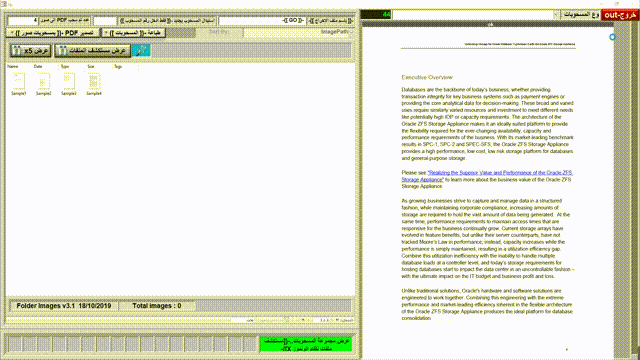Click the PDF page count field showing 4

click(x=23, y=20)
